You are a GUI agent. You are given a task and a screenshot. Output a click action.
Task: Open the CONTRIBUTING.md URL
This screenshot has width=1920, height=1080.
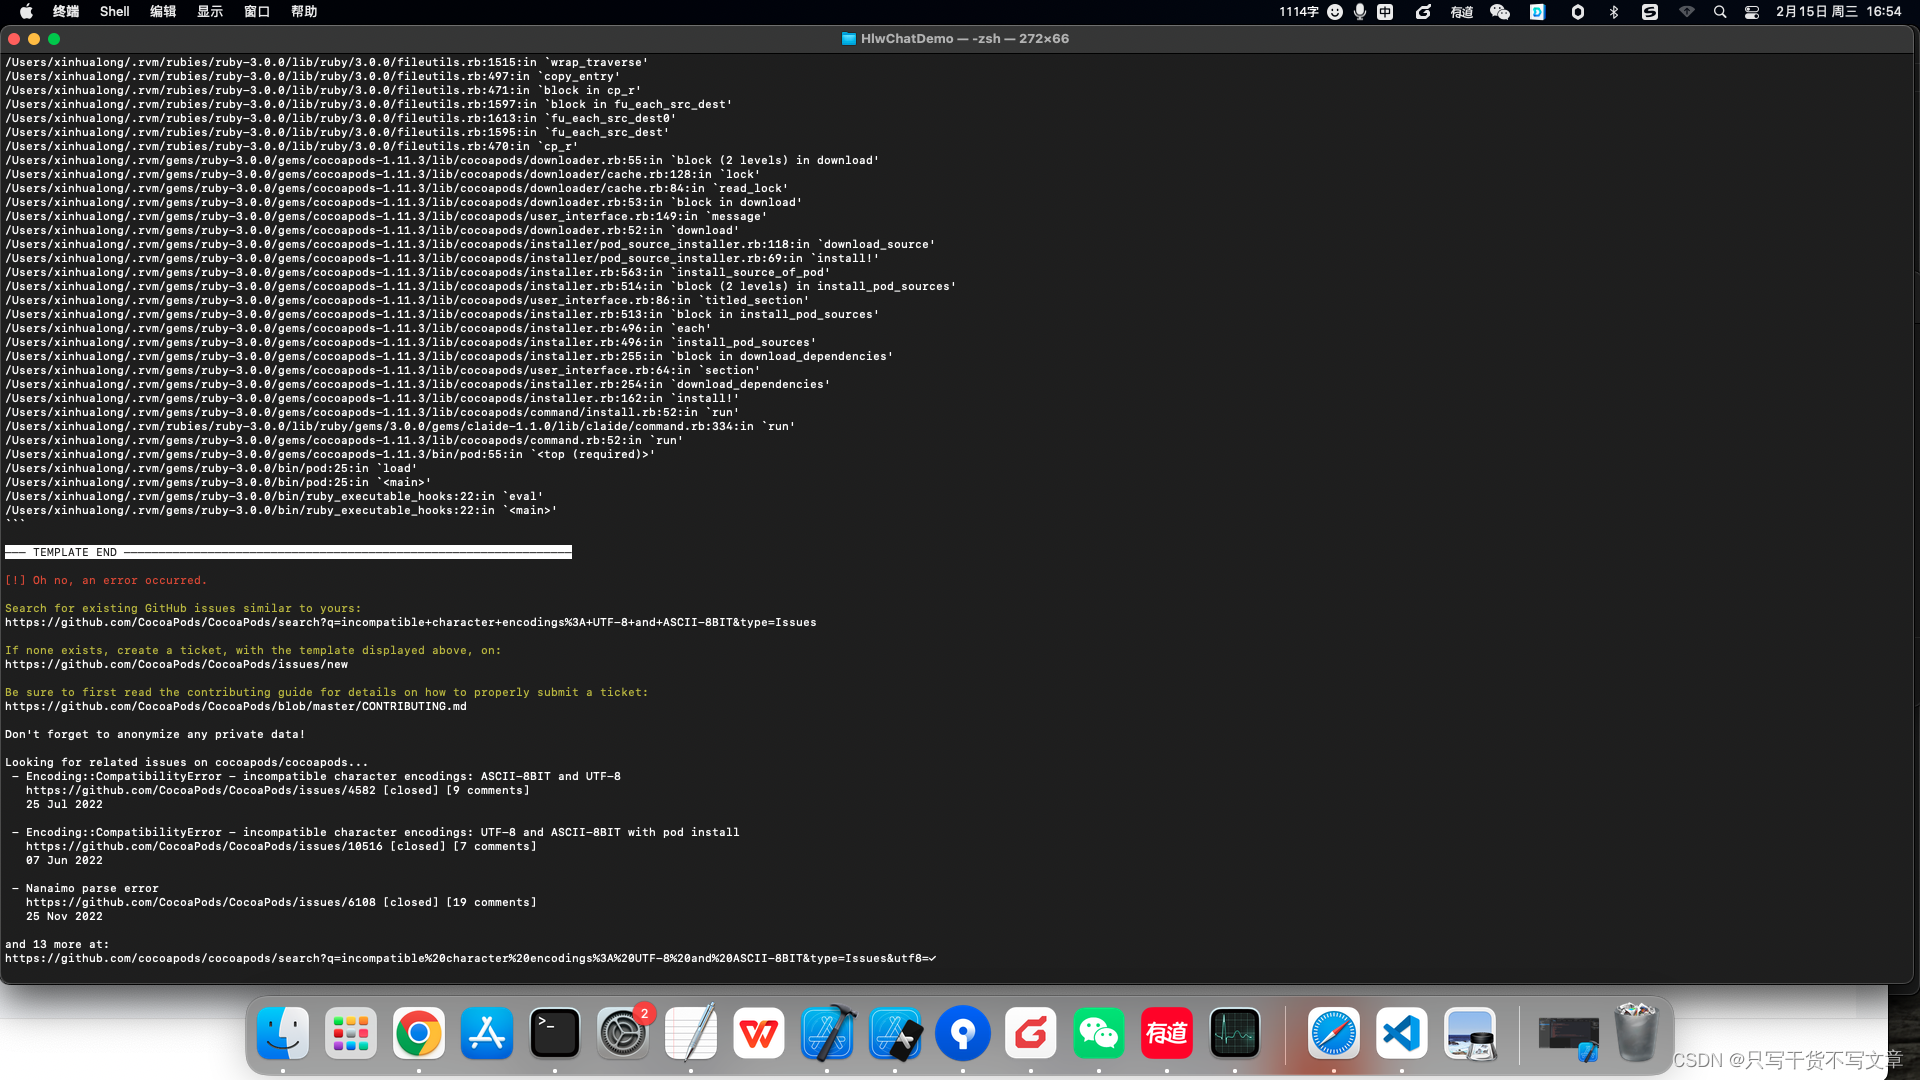click(235, 706)
